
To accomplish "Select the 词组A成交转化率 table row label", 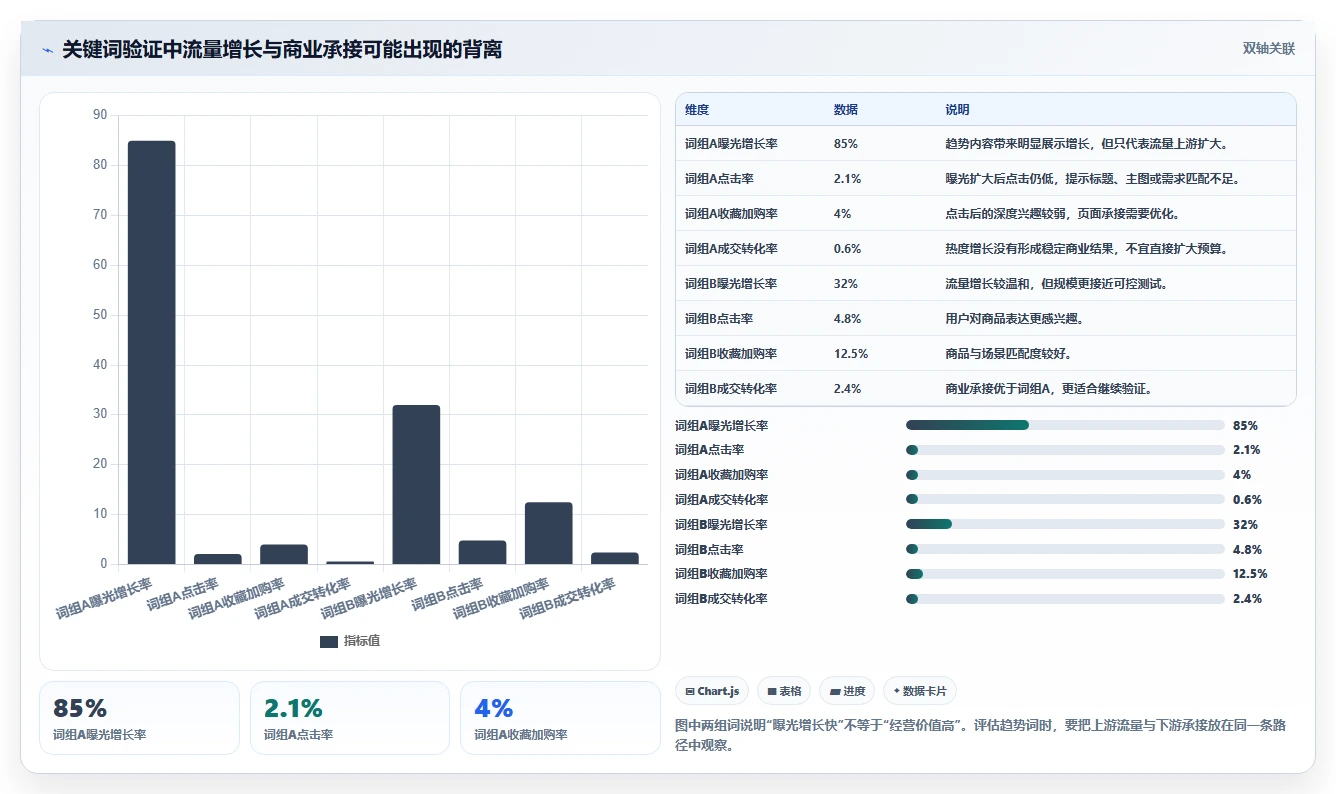I will coord(731,249).
